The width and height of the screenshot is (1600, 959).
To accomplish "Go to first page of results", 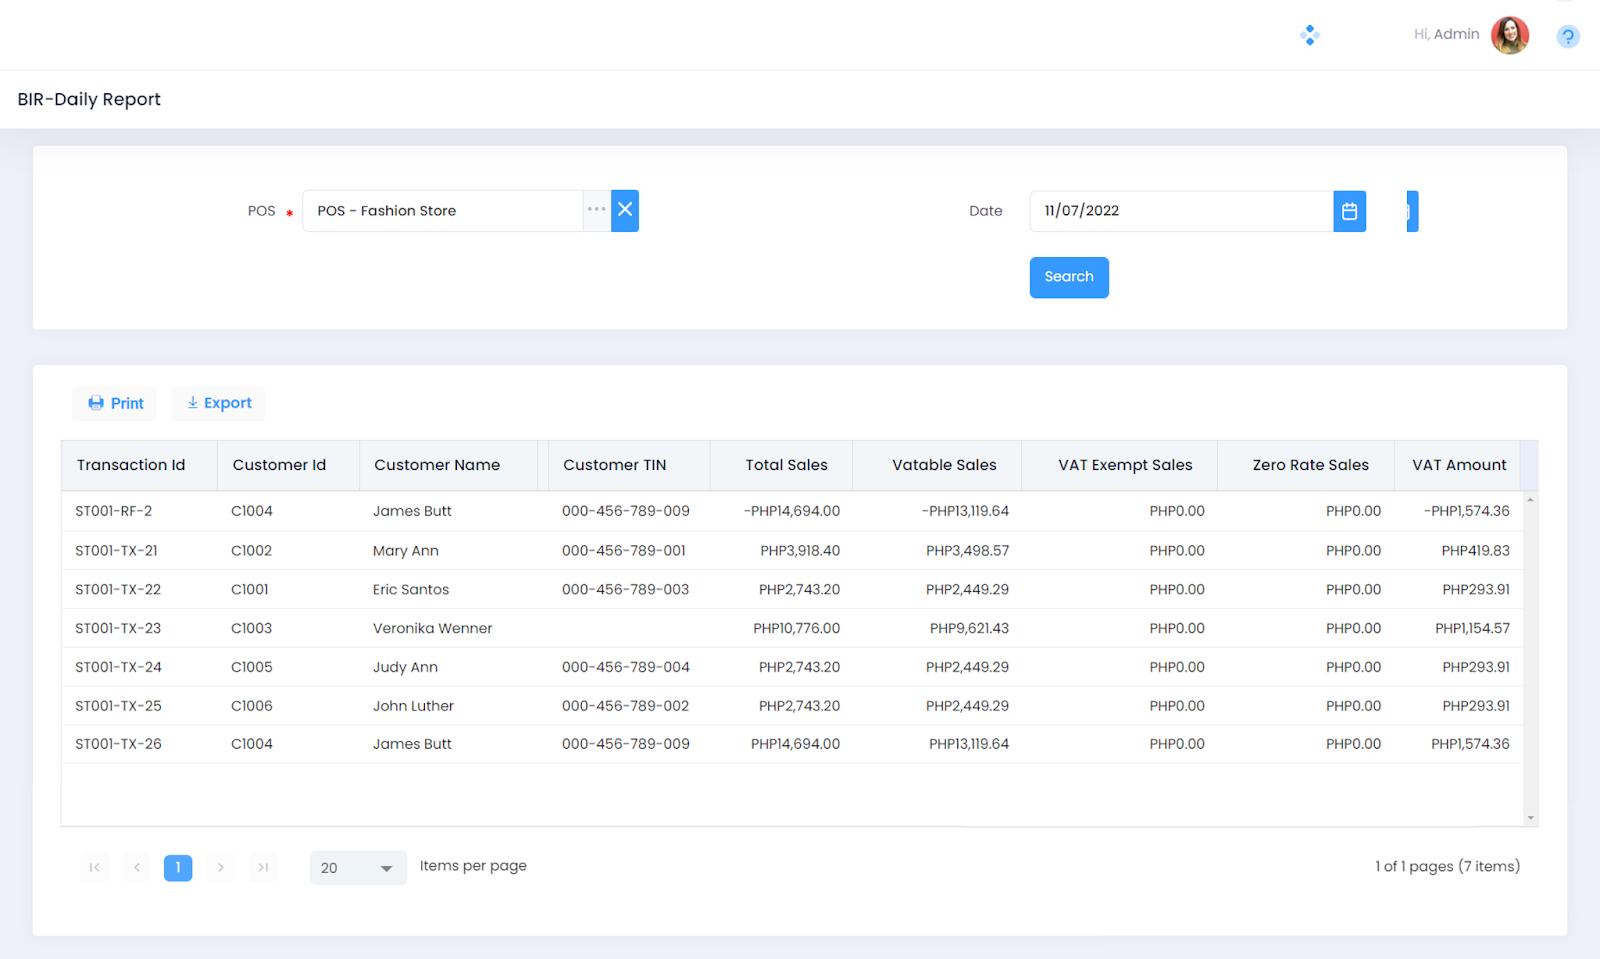I will [94, 867].
